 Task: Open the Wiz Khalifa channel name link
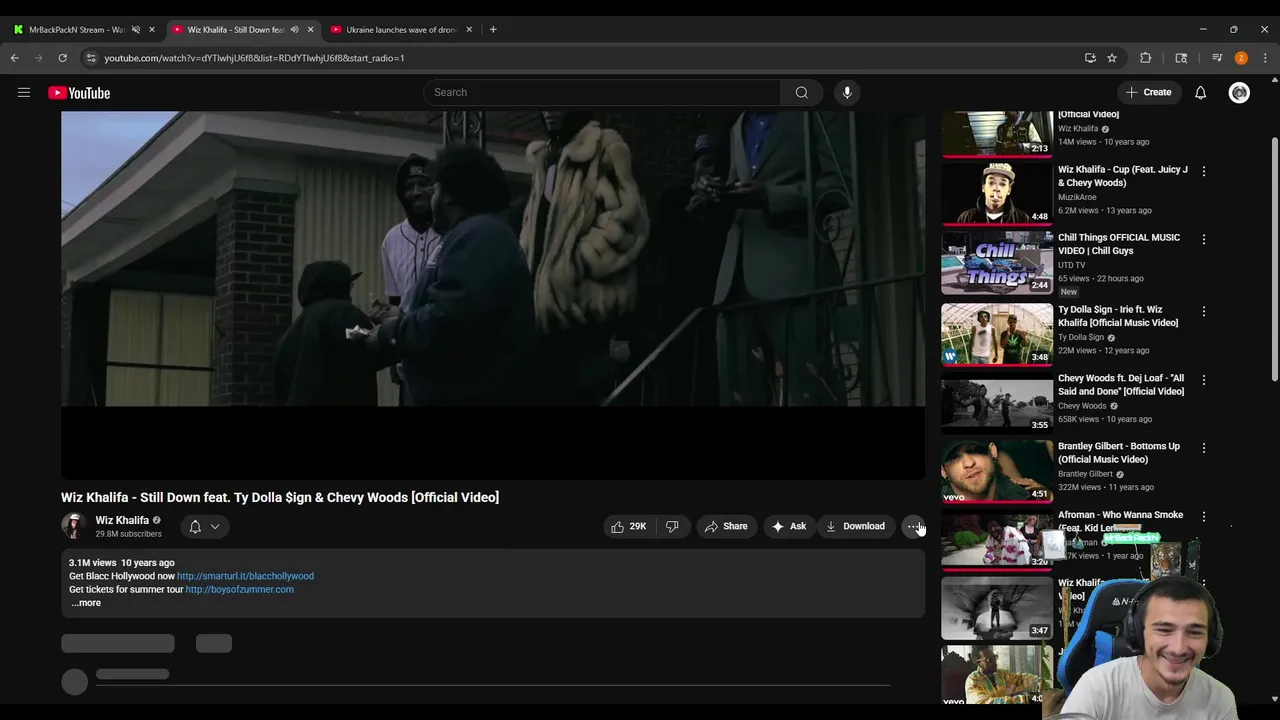coord(122,520)
